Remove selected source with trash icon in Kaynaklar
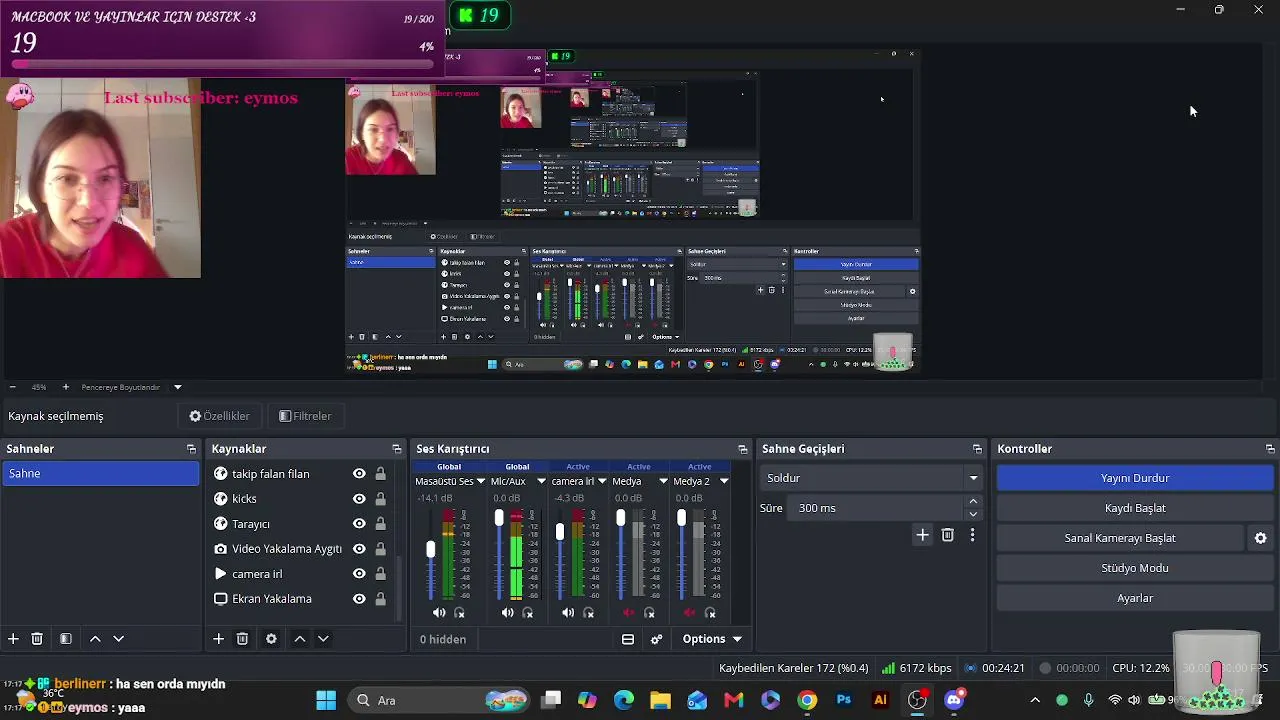Viewport: 1280px width, 720px height. tap(242, 639)
